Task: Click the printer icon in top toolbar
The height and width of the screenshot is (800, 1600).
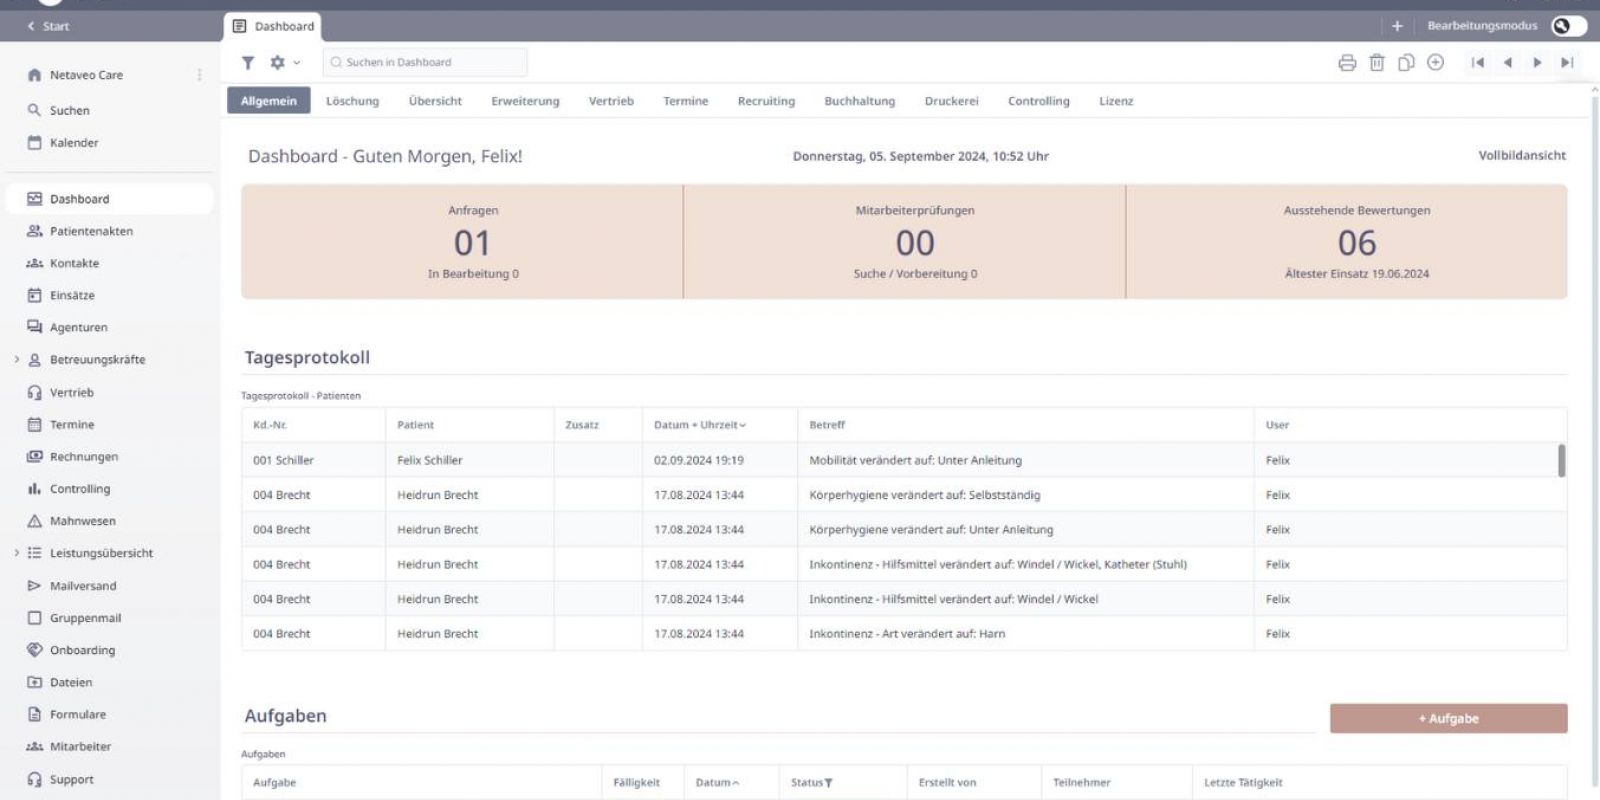Action: 1347,63
